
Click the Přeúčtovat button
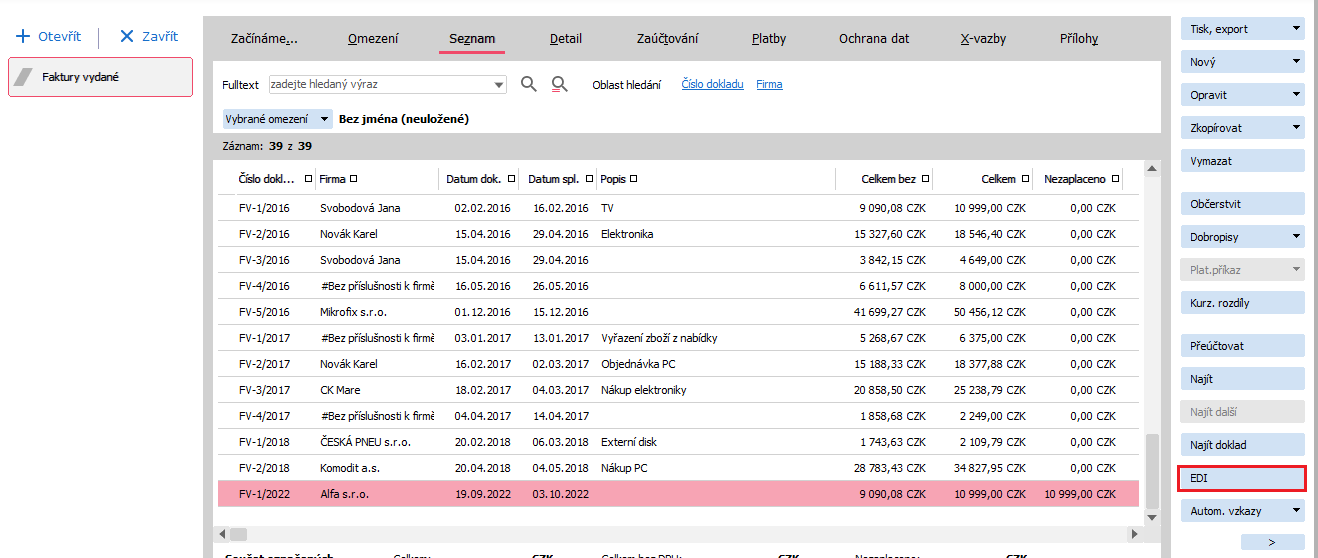coord(1243,346)
